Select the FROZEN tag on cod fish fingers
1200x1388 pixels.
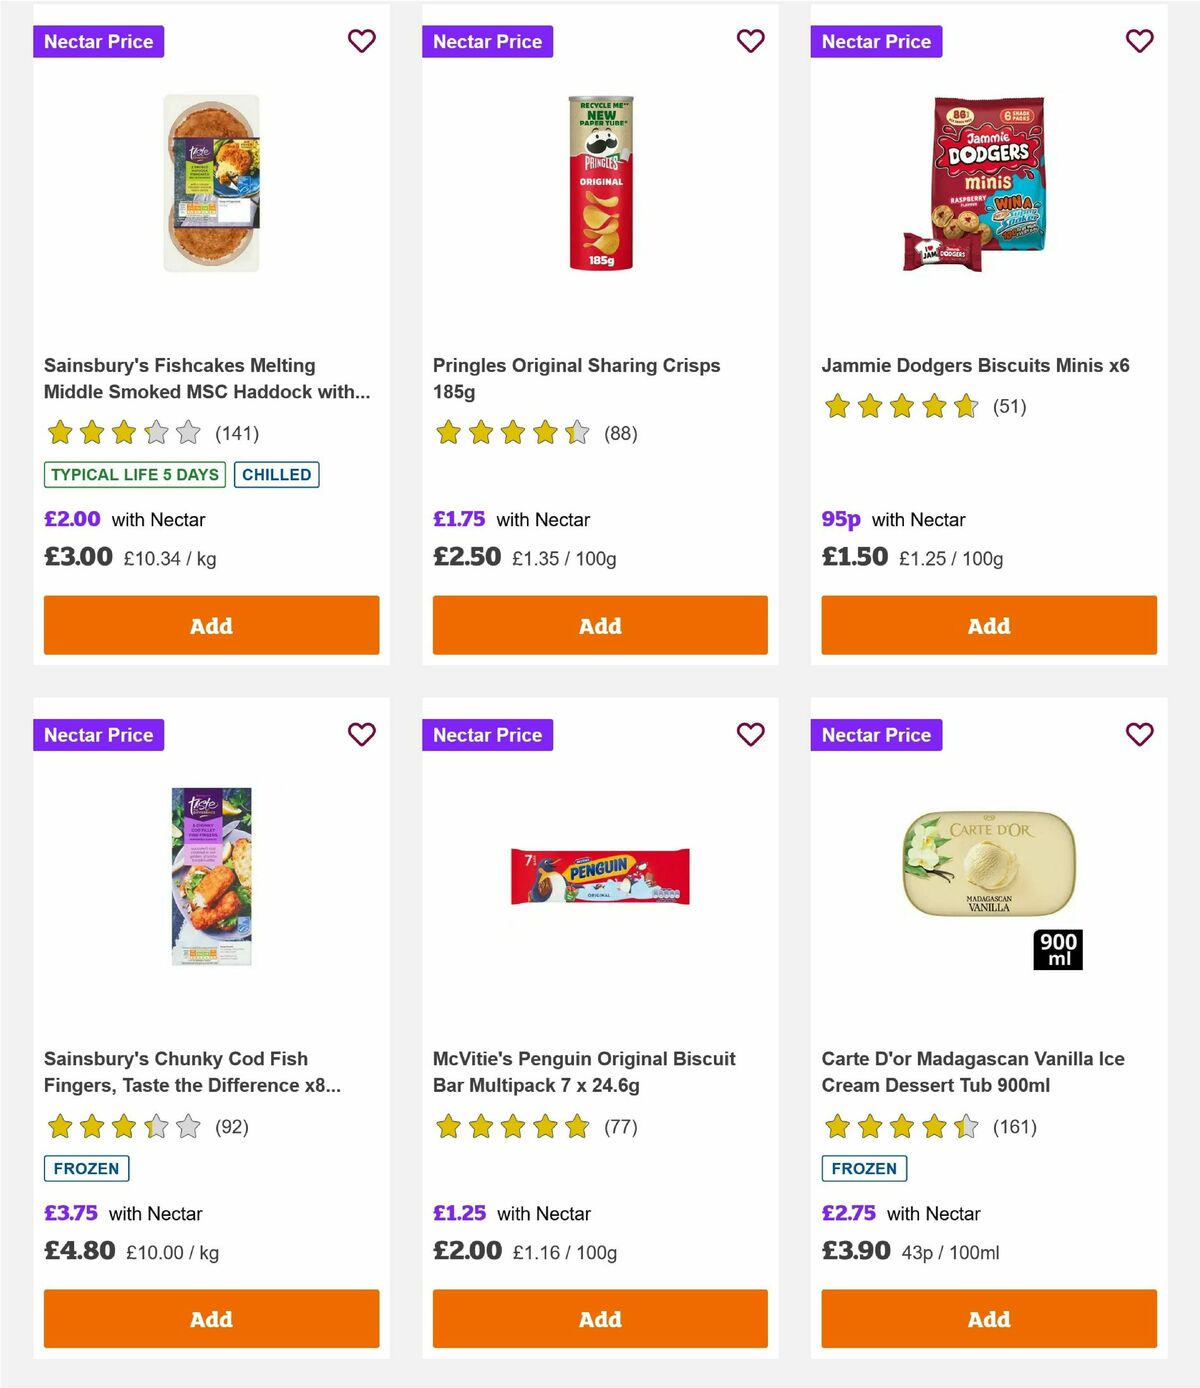tap(86, 1167)
